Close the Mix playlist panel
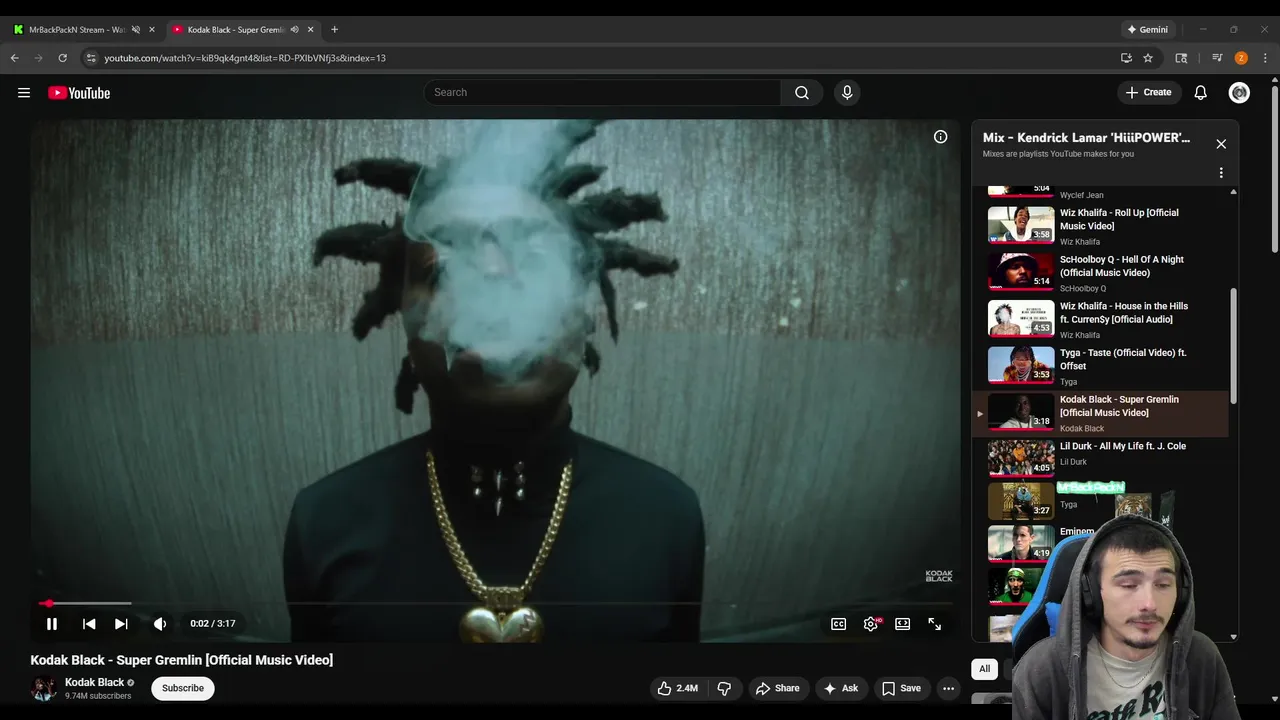Screen dimensions: 1280x720 click(1221, 144)
